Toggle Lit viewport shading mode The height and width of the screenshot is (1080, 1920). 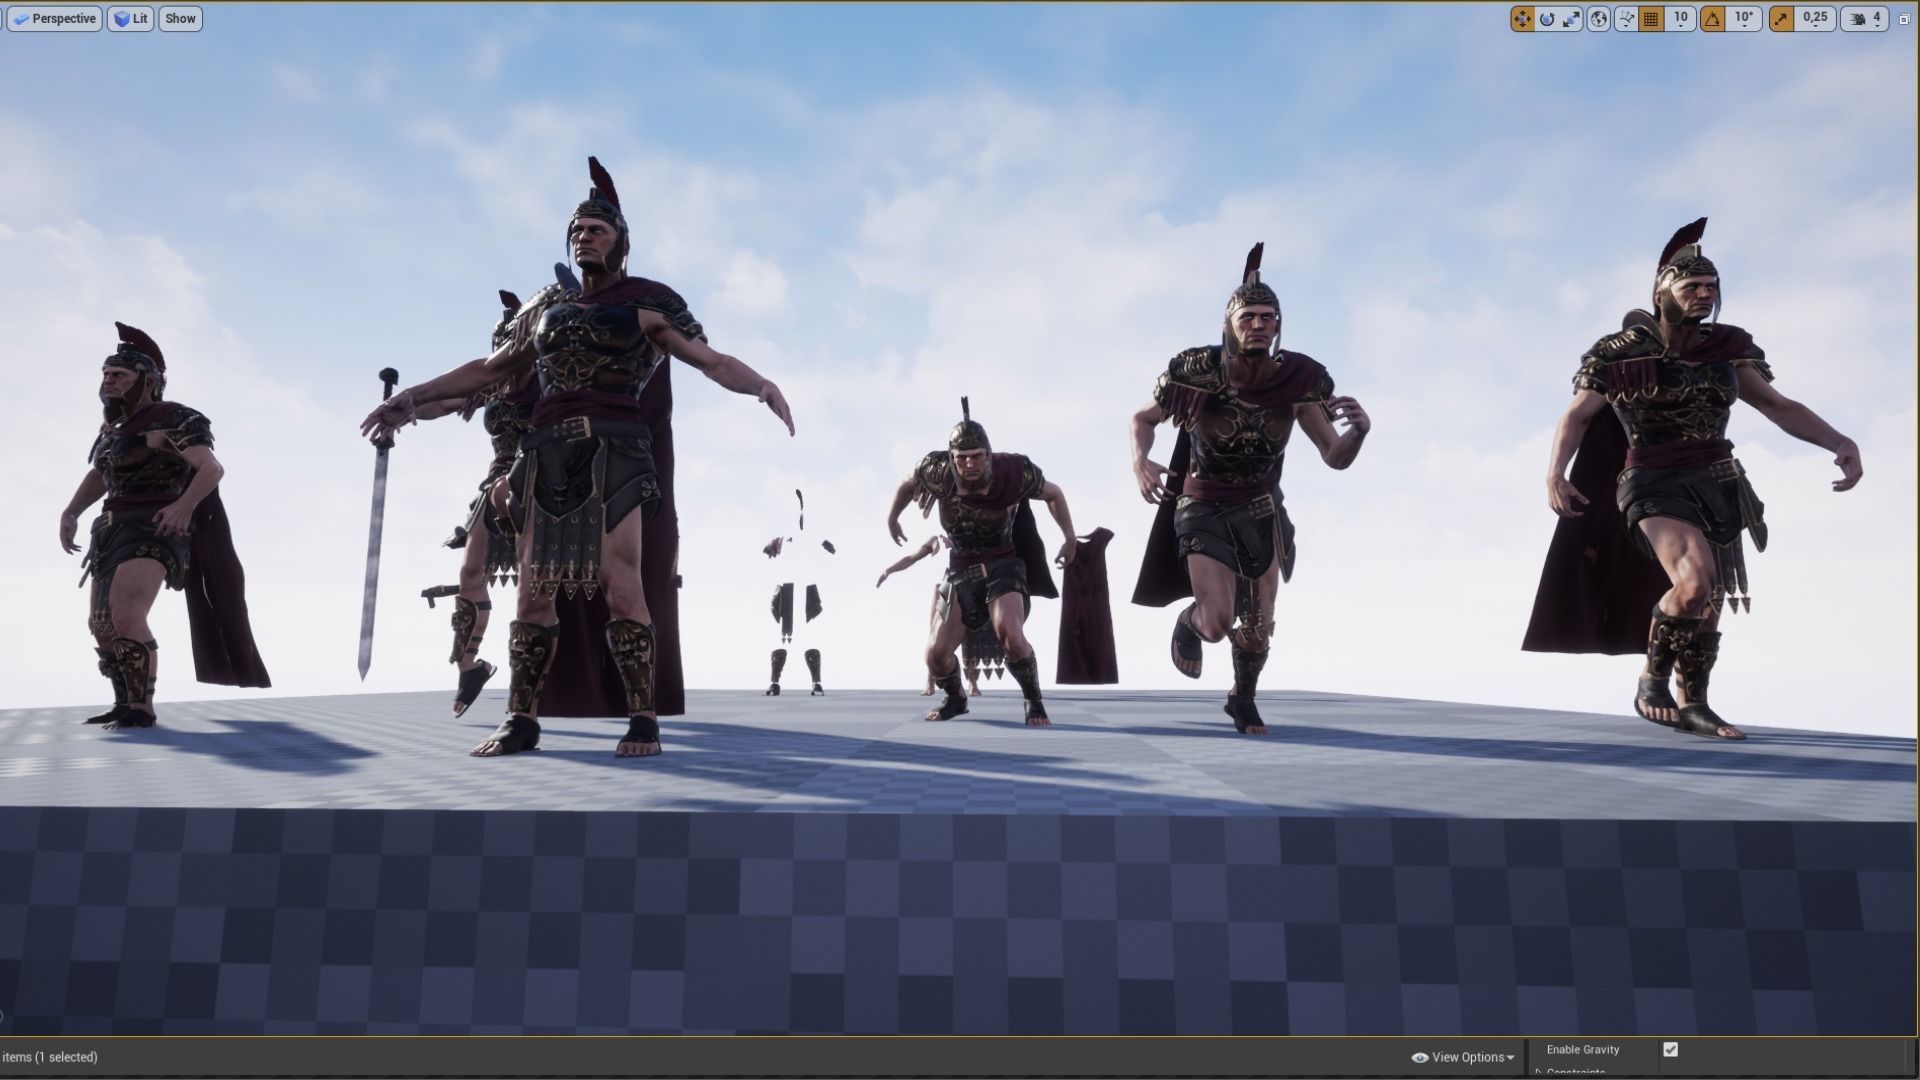click(x=131, y=18)
